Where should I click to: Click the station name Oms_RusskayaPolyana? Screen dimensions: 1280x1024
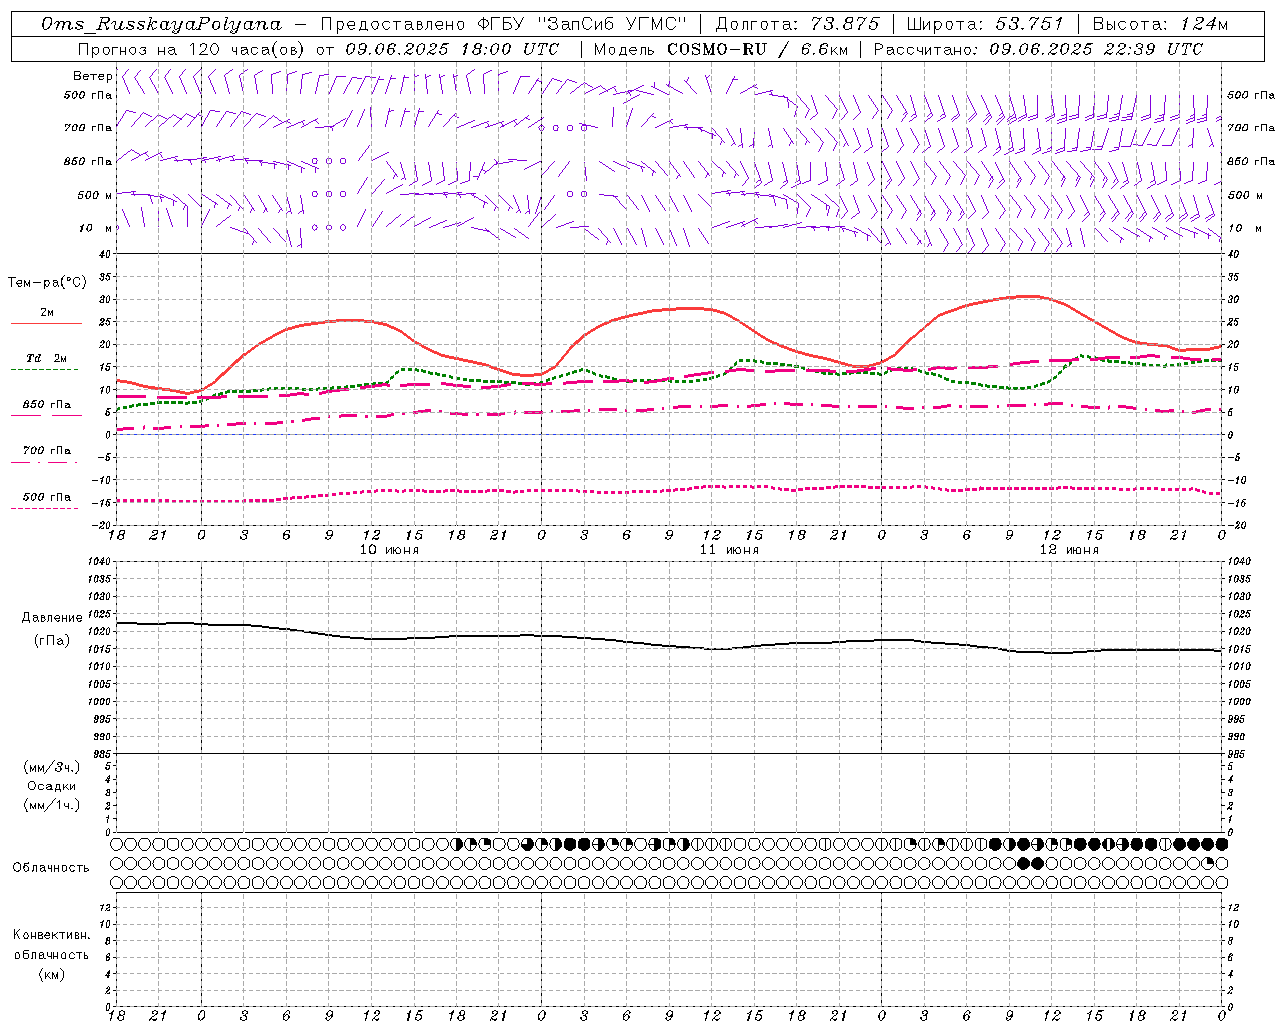[x=161, y=24]
